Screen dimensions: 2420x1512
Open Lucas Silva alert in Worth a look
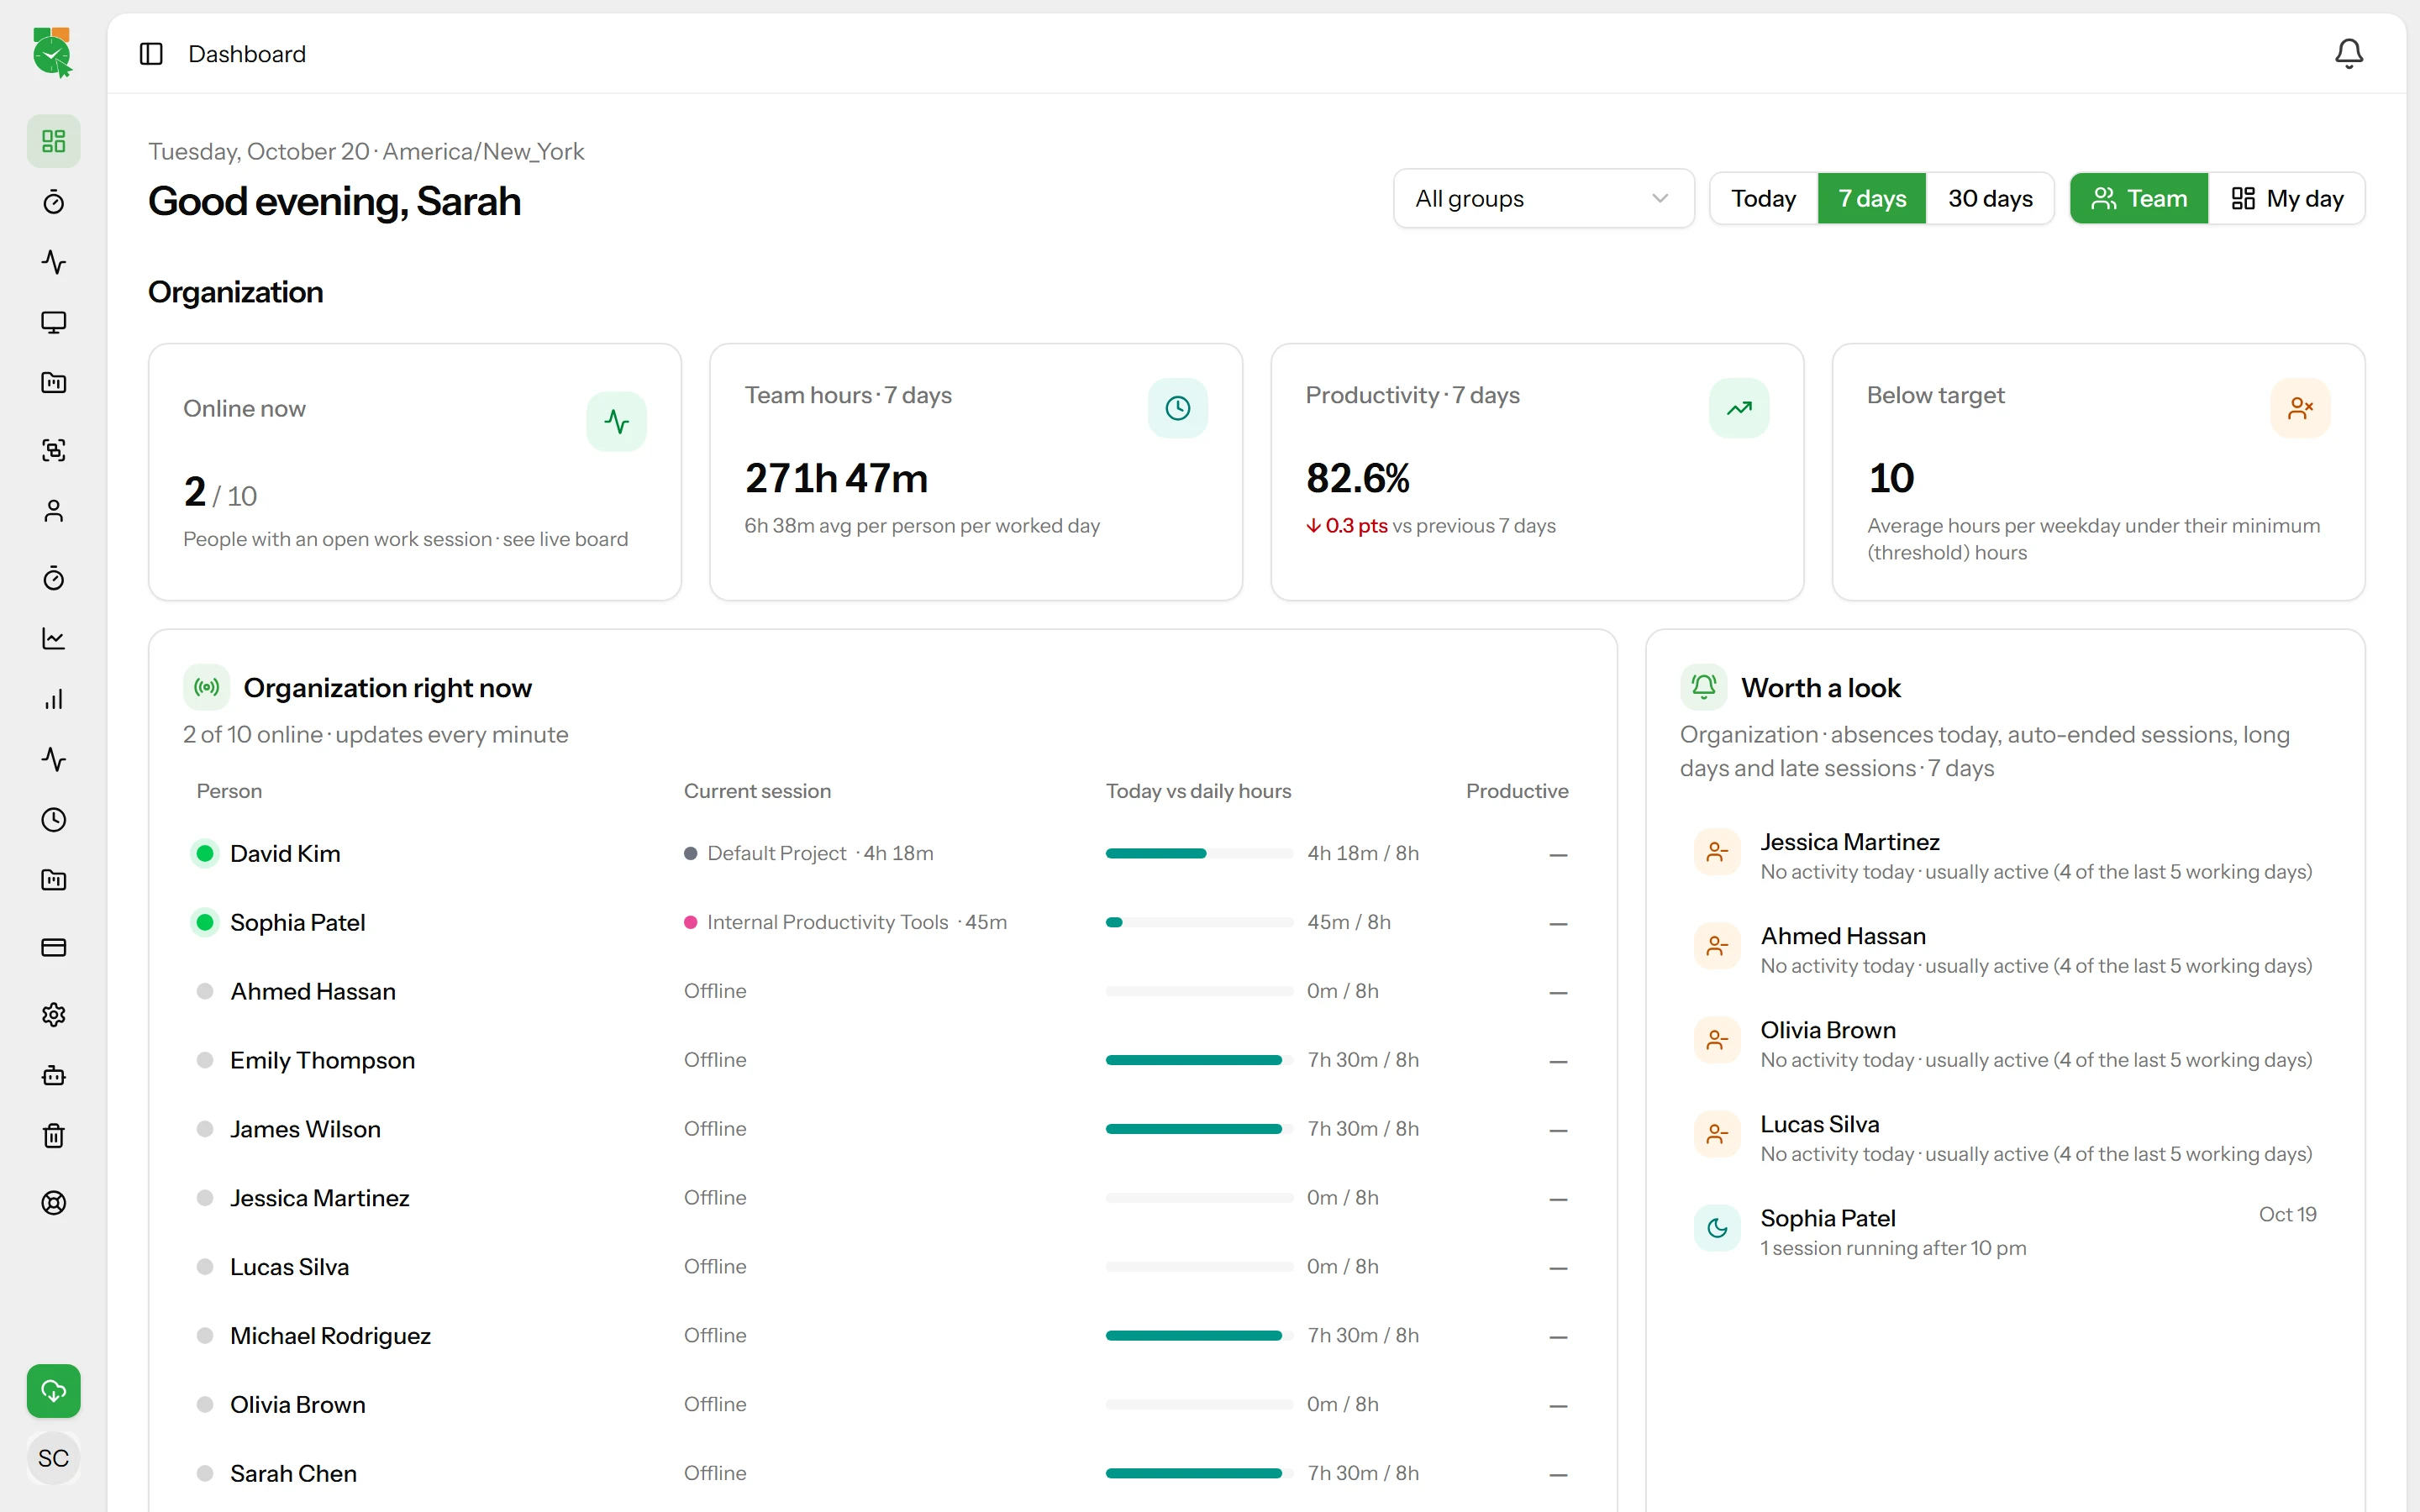click(2004, 1138)
